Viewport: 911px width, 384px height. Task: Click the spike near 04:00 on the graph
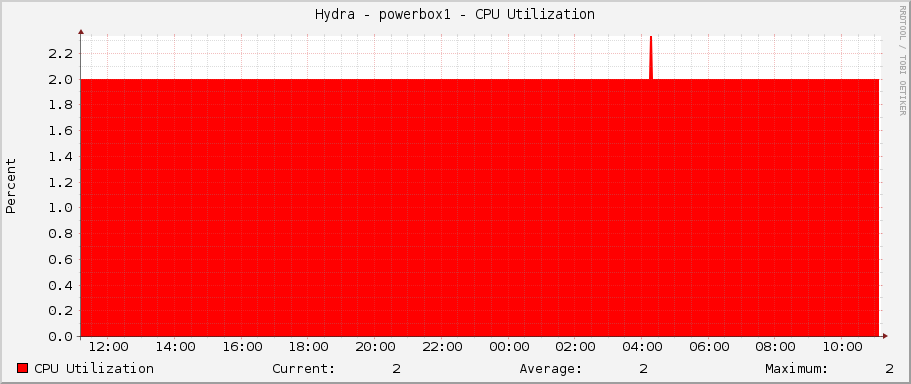(x=651, y=58)
